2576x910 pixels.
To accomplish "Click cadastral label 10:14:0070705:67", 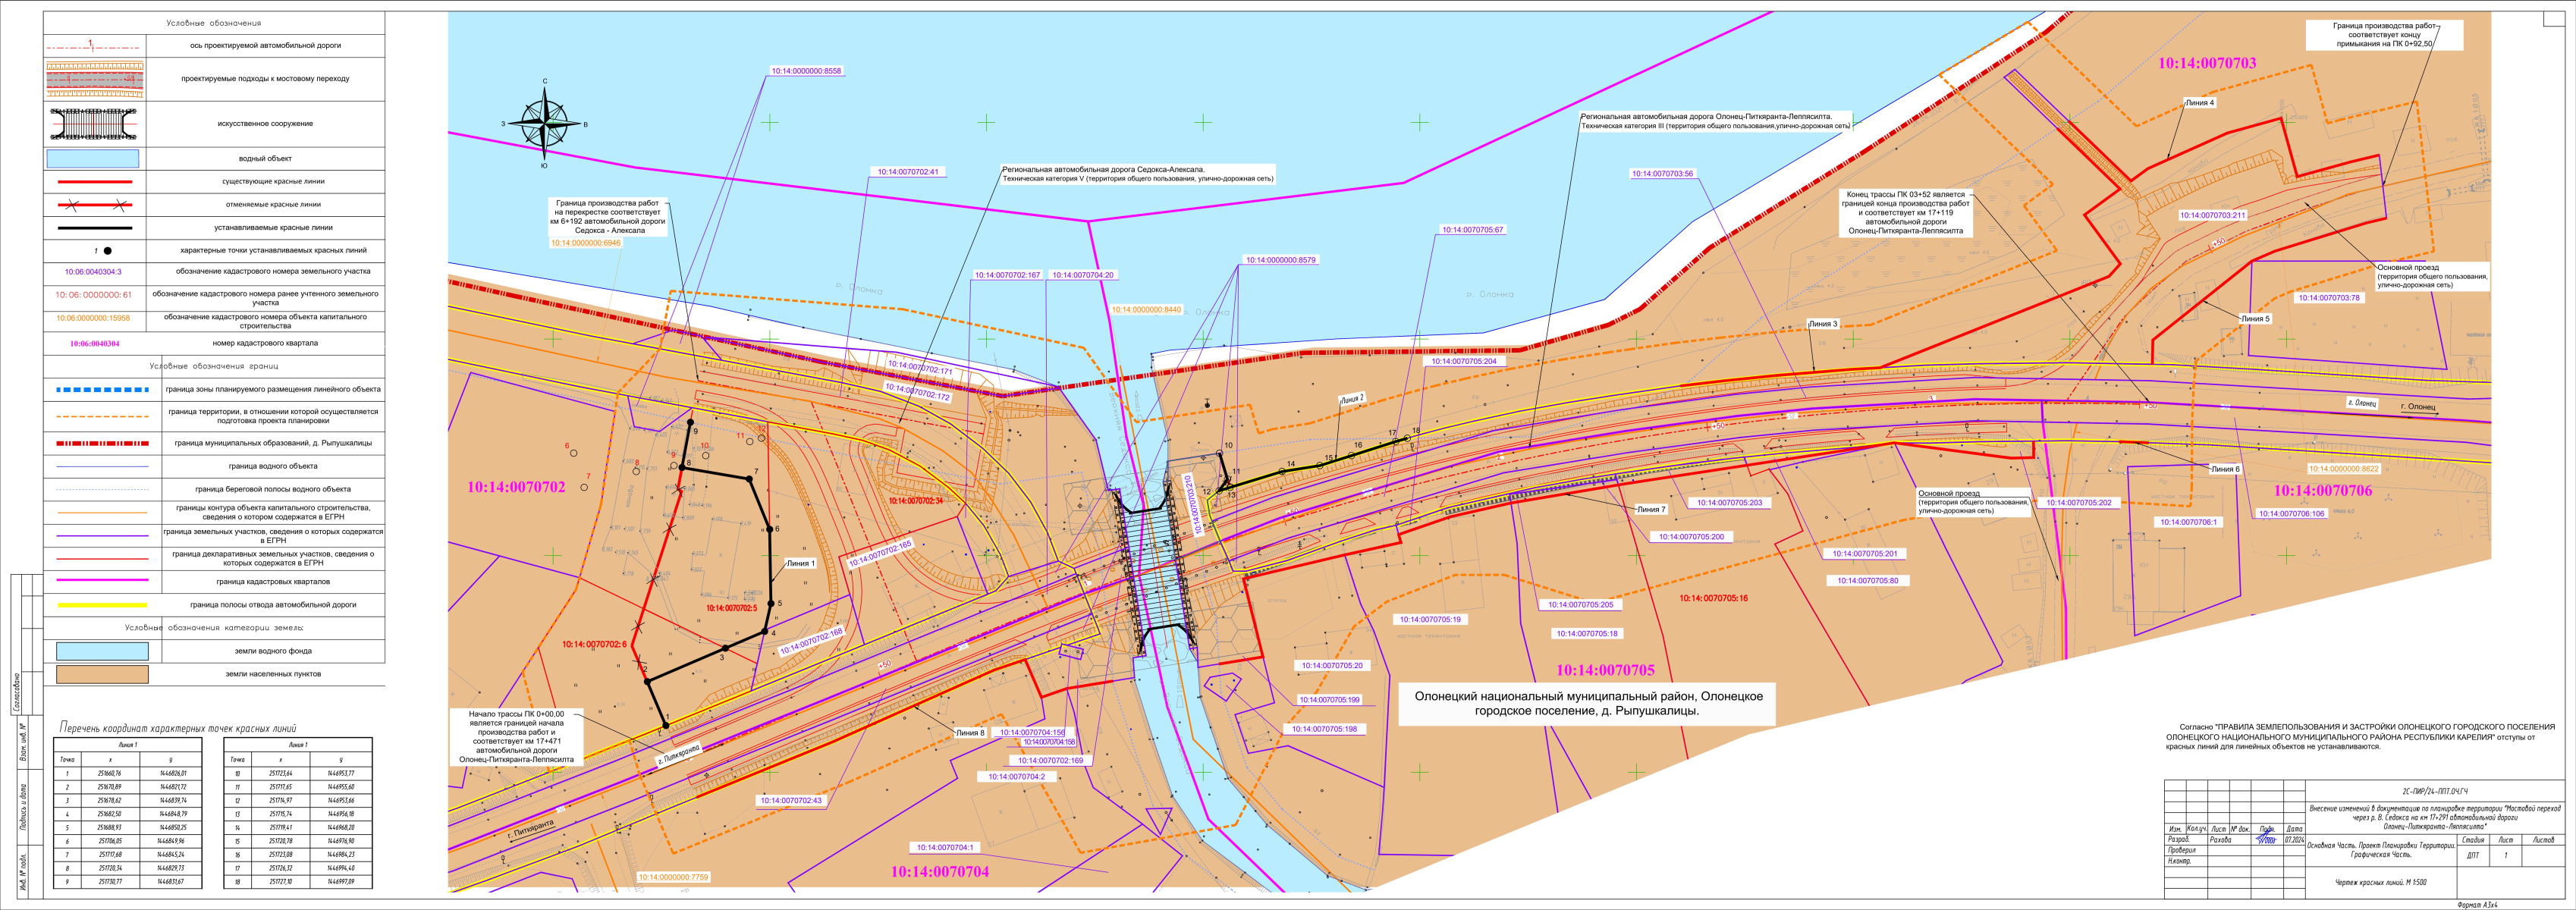I will pos(1472,230).
